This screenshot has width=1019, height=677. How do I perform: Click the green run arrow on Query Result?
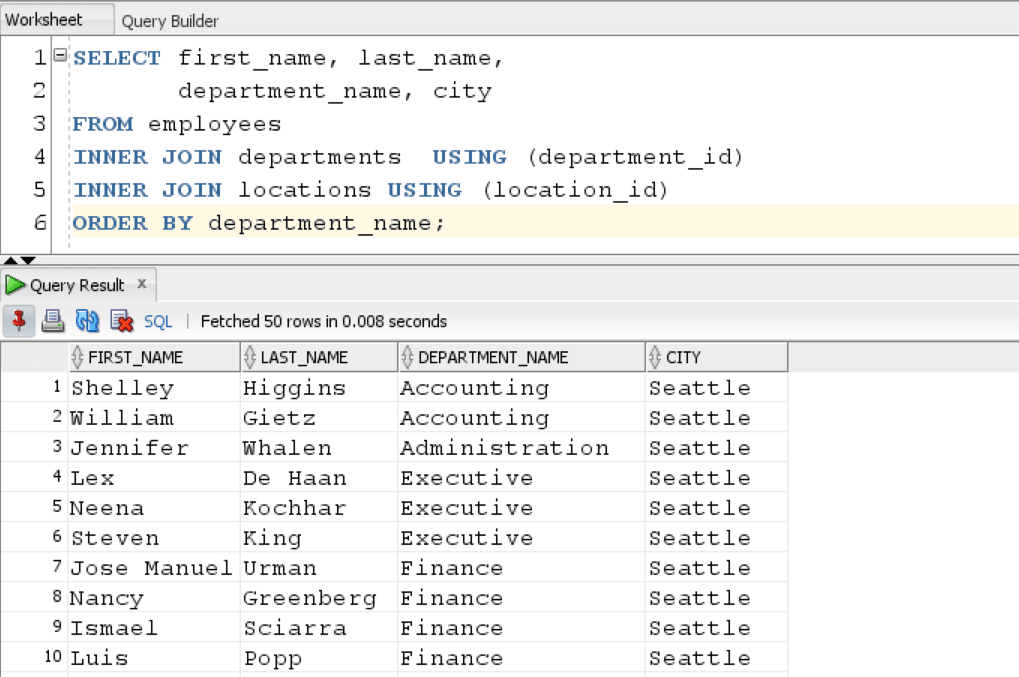(x=16, y=284)
